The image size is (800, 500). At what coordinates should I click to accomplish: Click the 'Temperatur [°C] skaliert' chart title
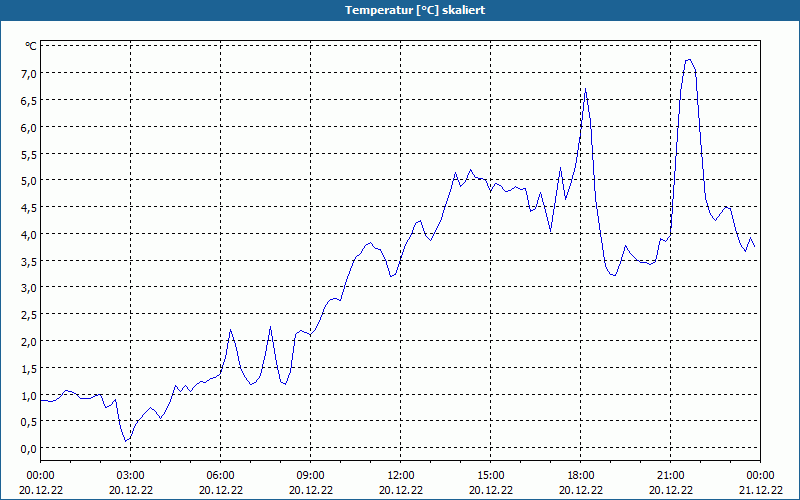click(415, 10)
